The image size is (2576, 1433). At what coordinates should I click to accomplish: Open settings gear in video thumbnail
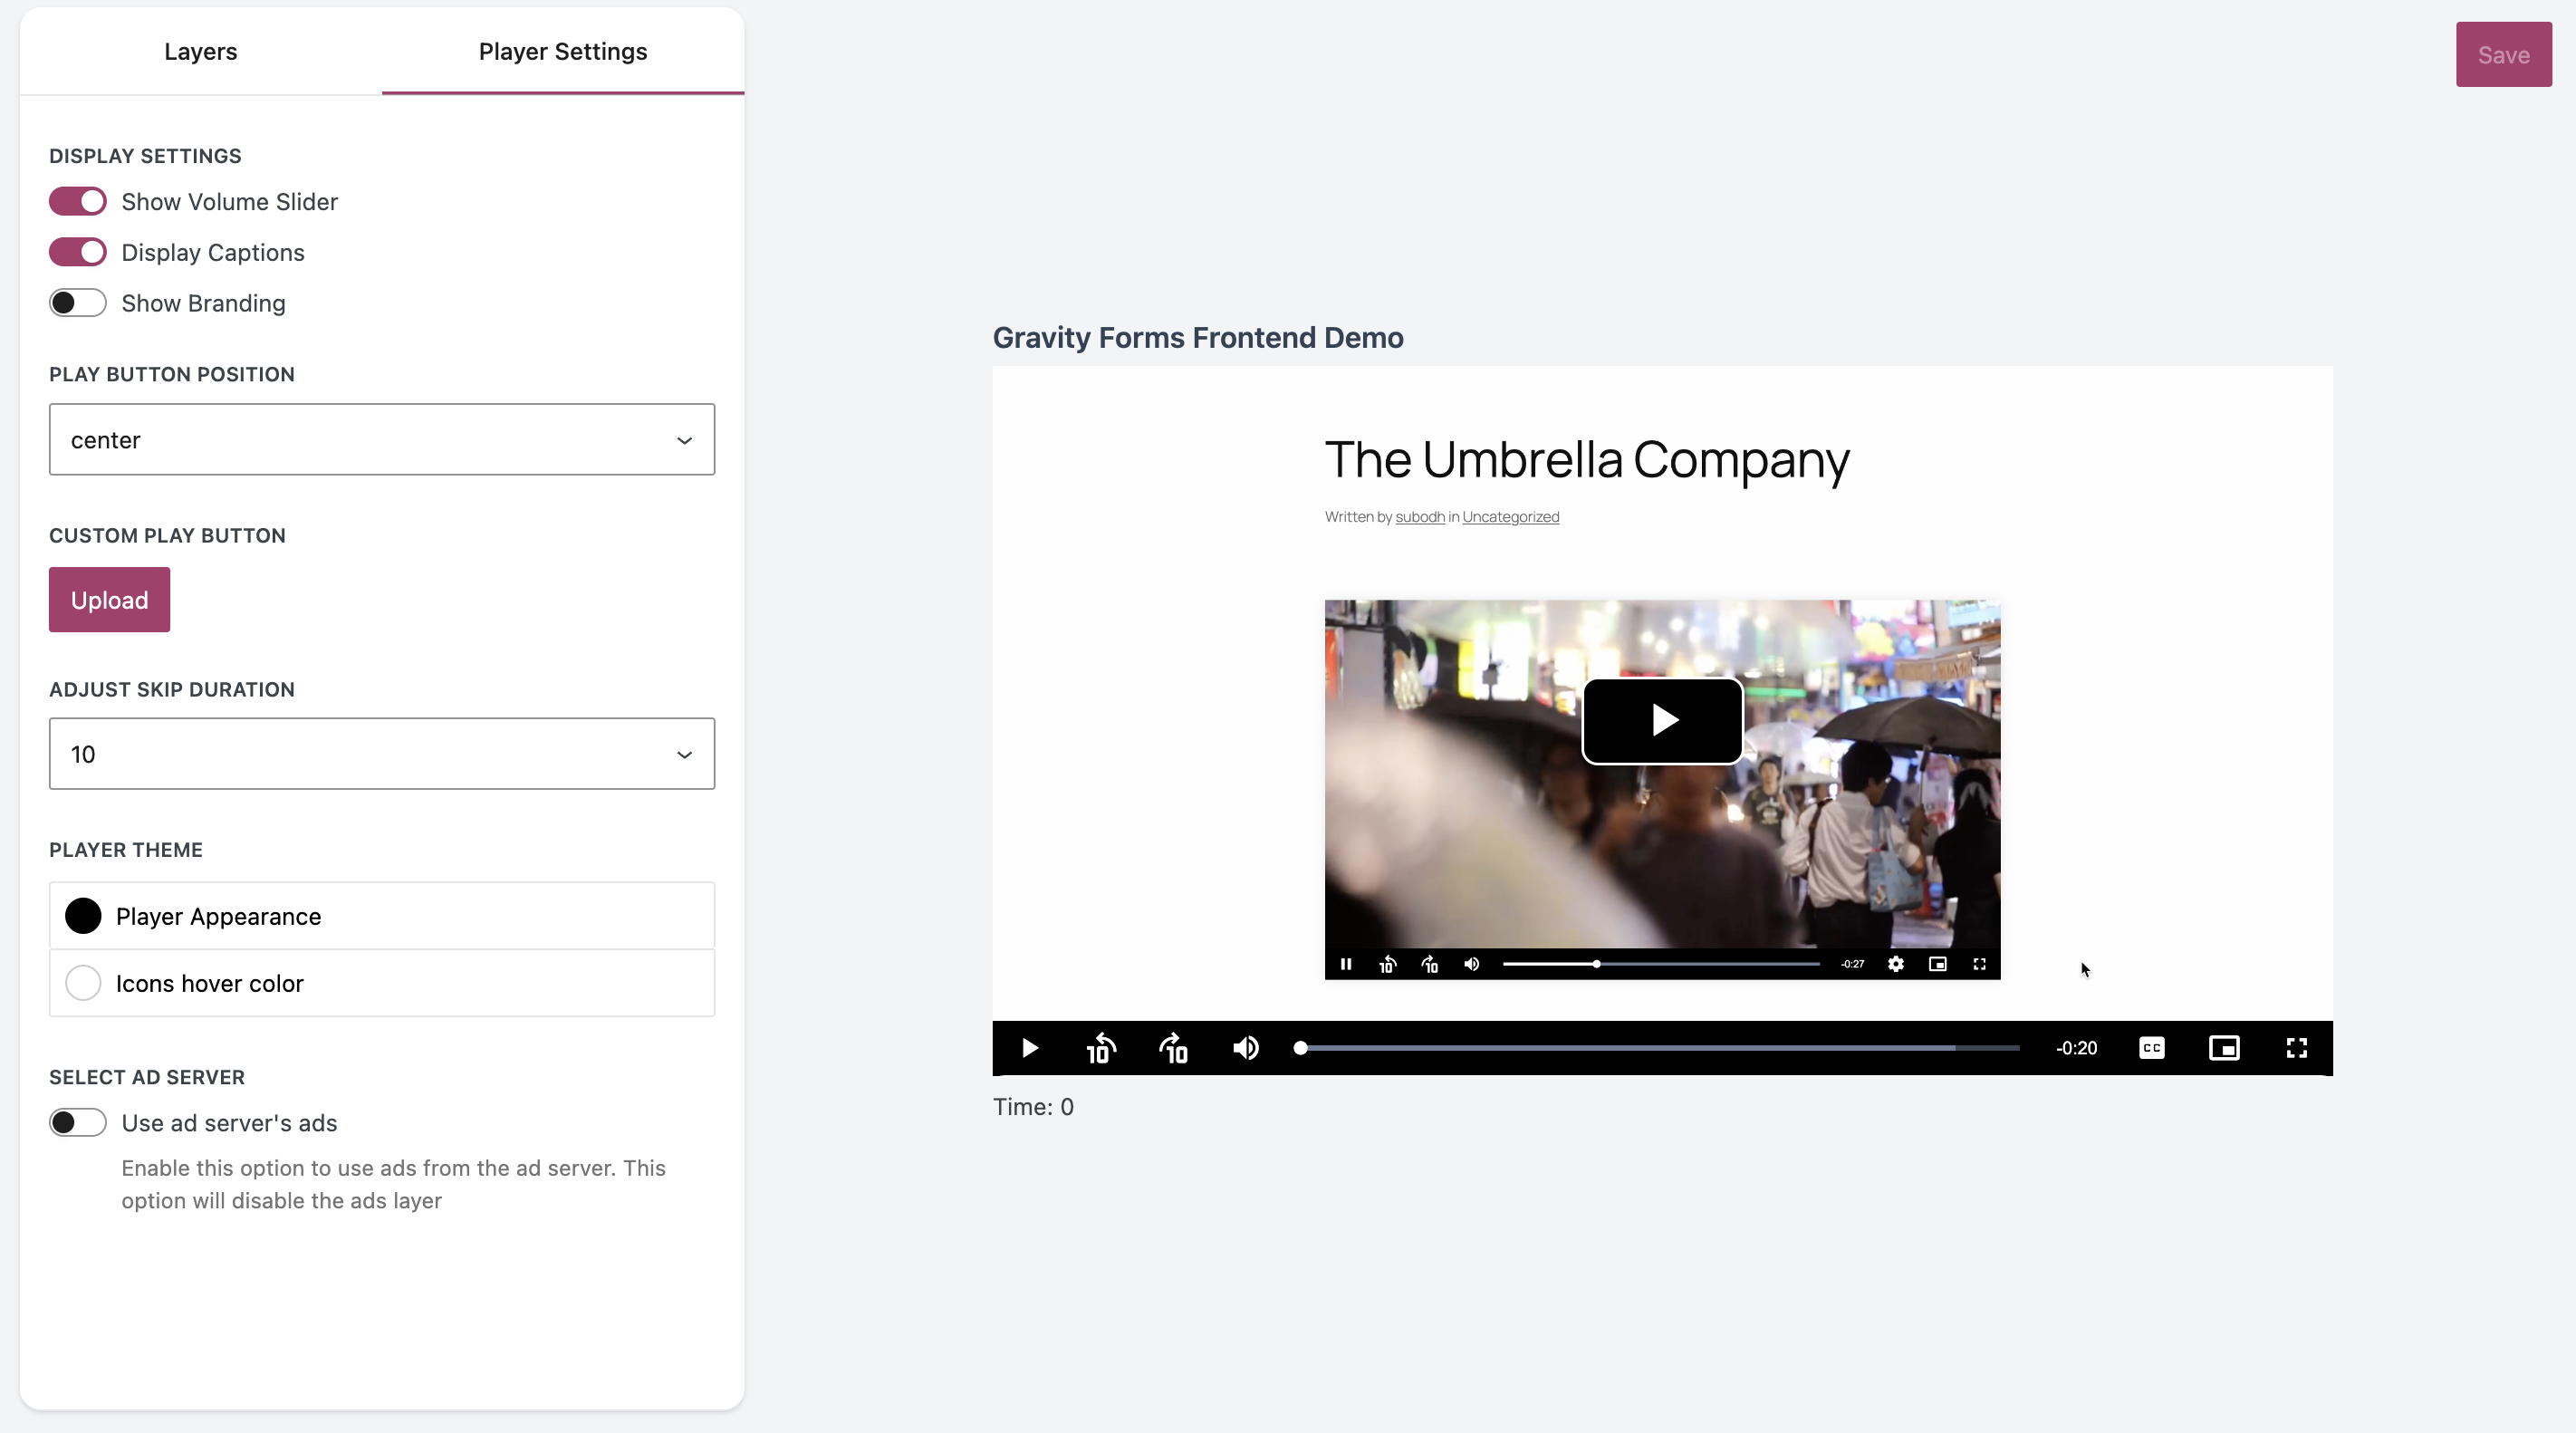[x=1895, y=964]
